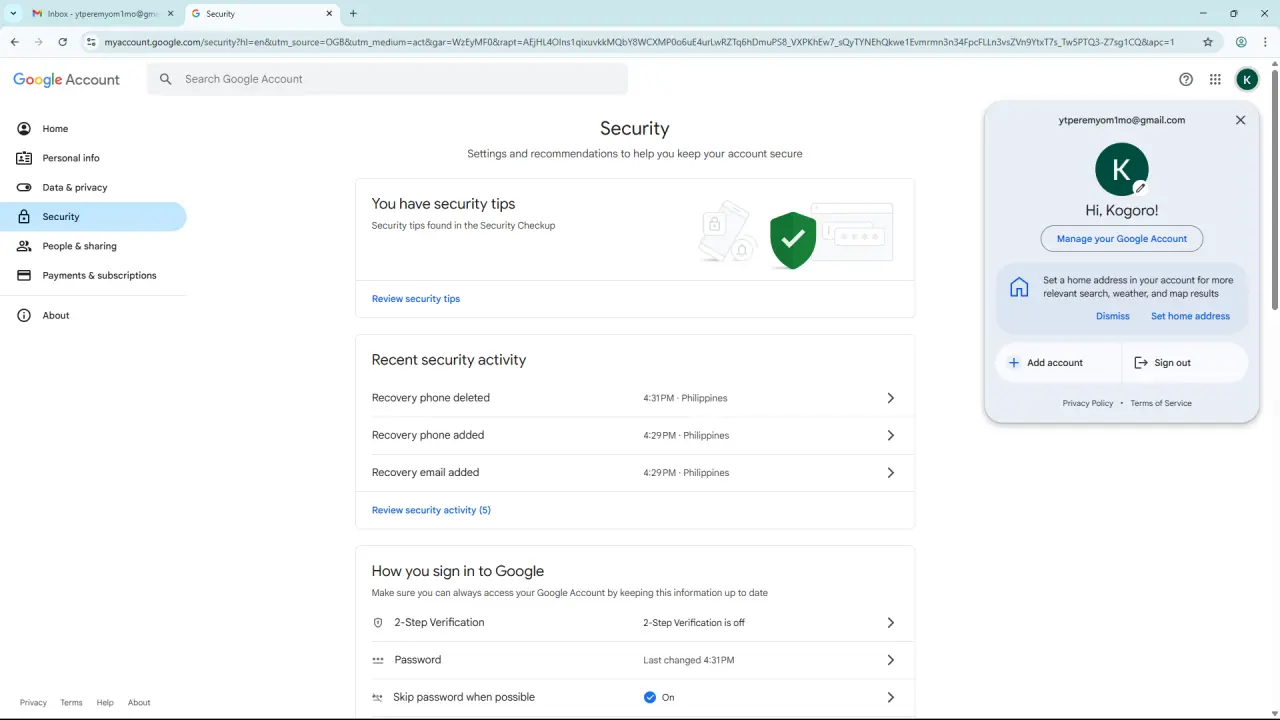Open tab search dropdown arrow
Viewport: 1280px width, 720px height.
coord(14,14)
